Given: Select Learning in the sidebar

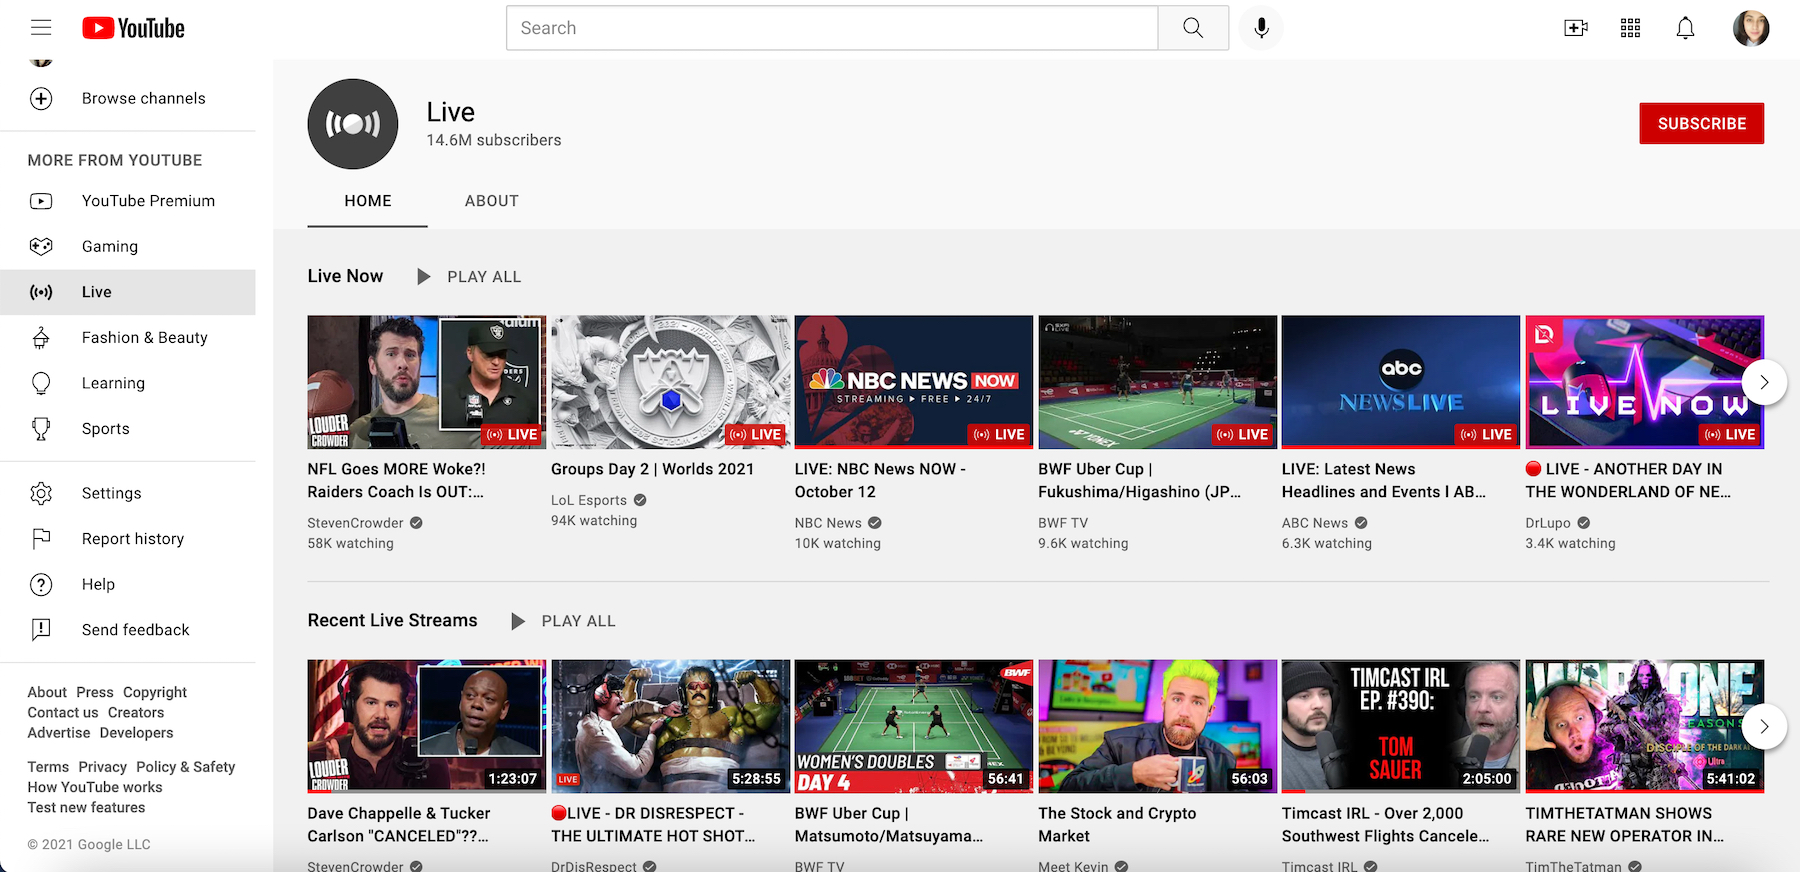Looking at the screenshot, I should [128, 383].
